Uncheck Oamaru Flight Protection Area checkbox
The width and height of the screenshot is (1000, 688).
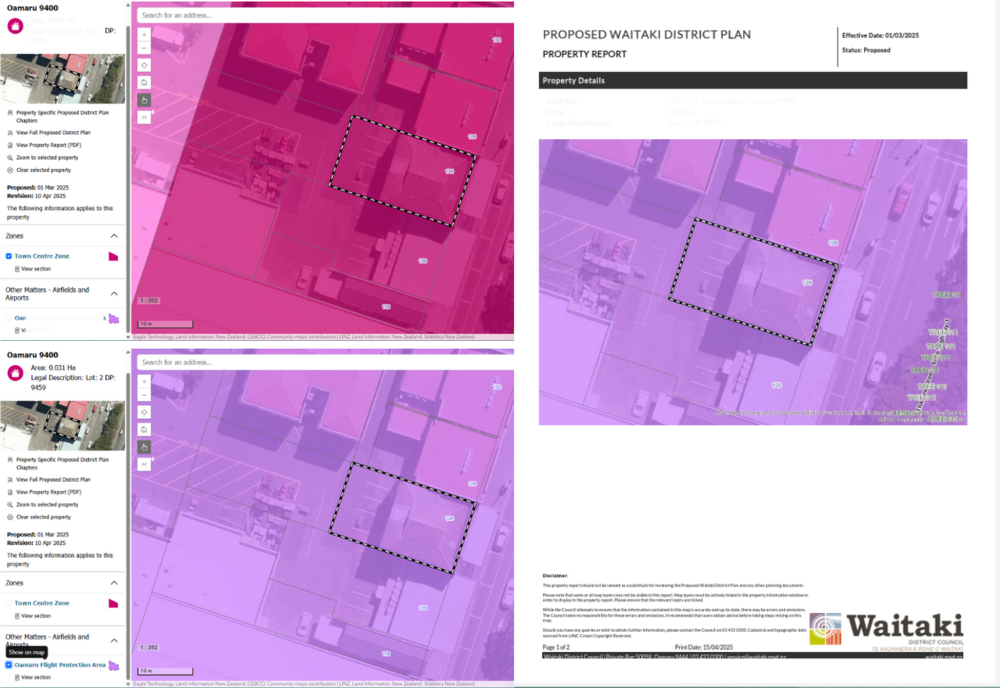pyautogui.click(x=10, y=665)
